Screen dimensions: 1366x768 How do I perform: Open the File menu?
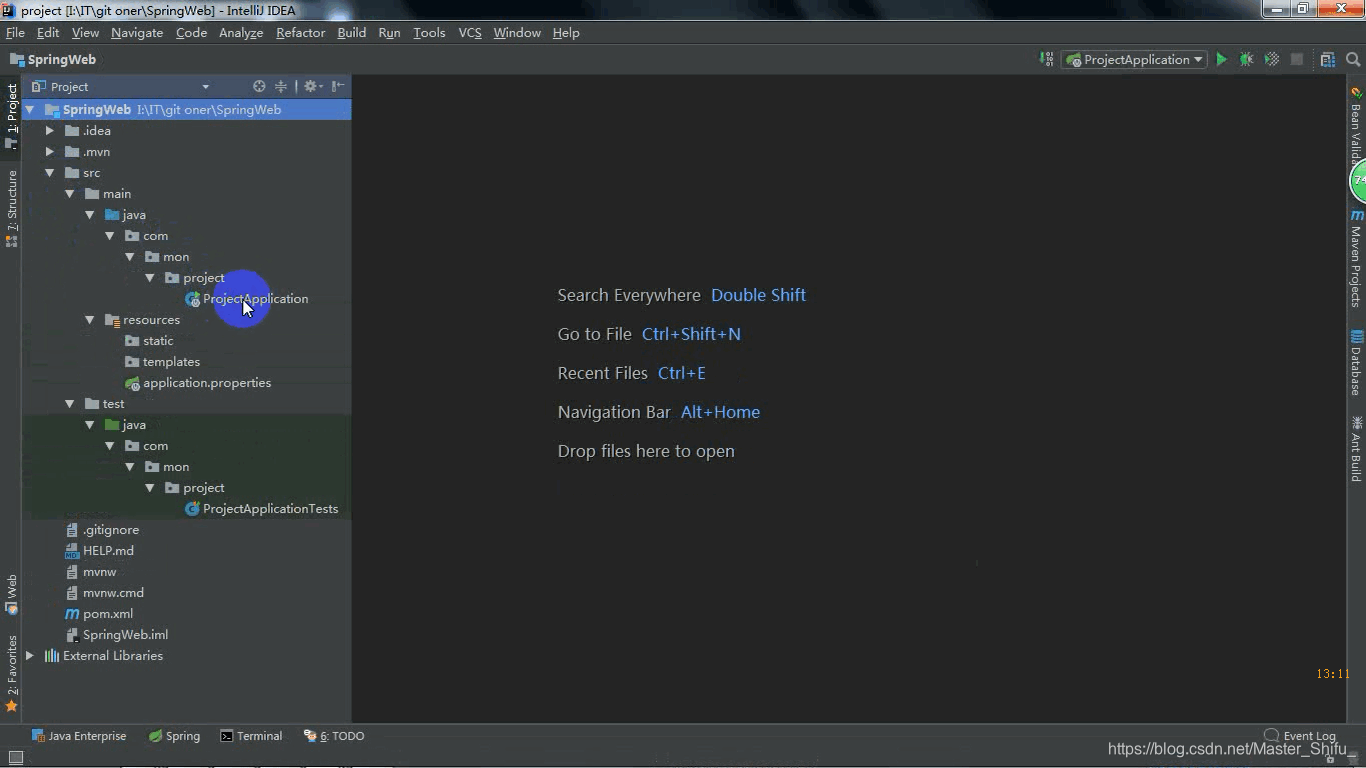pyautogui.click(x=15, y=33)
